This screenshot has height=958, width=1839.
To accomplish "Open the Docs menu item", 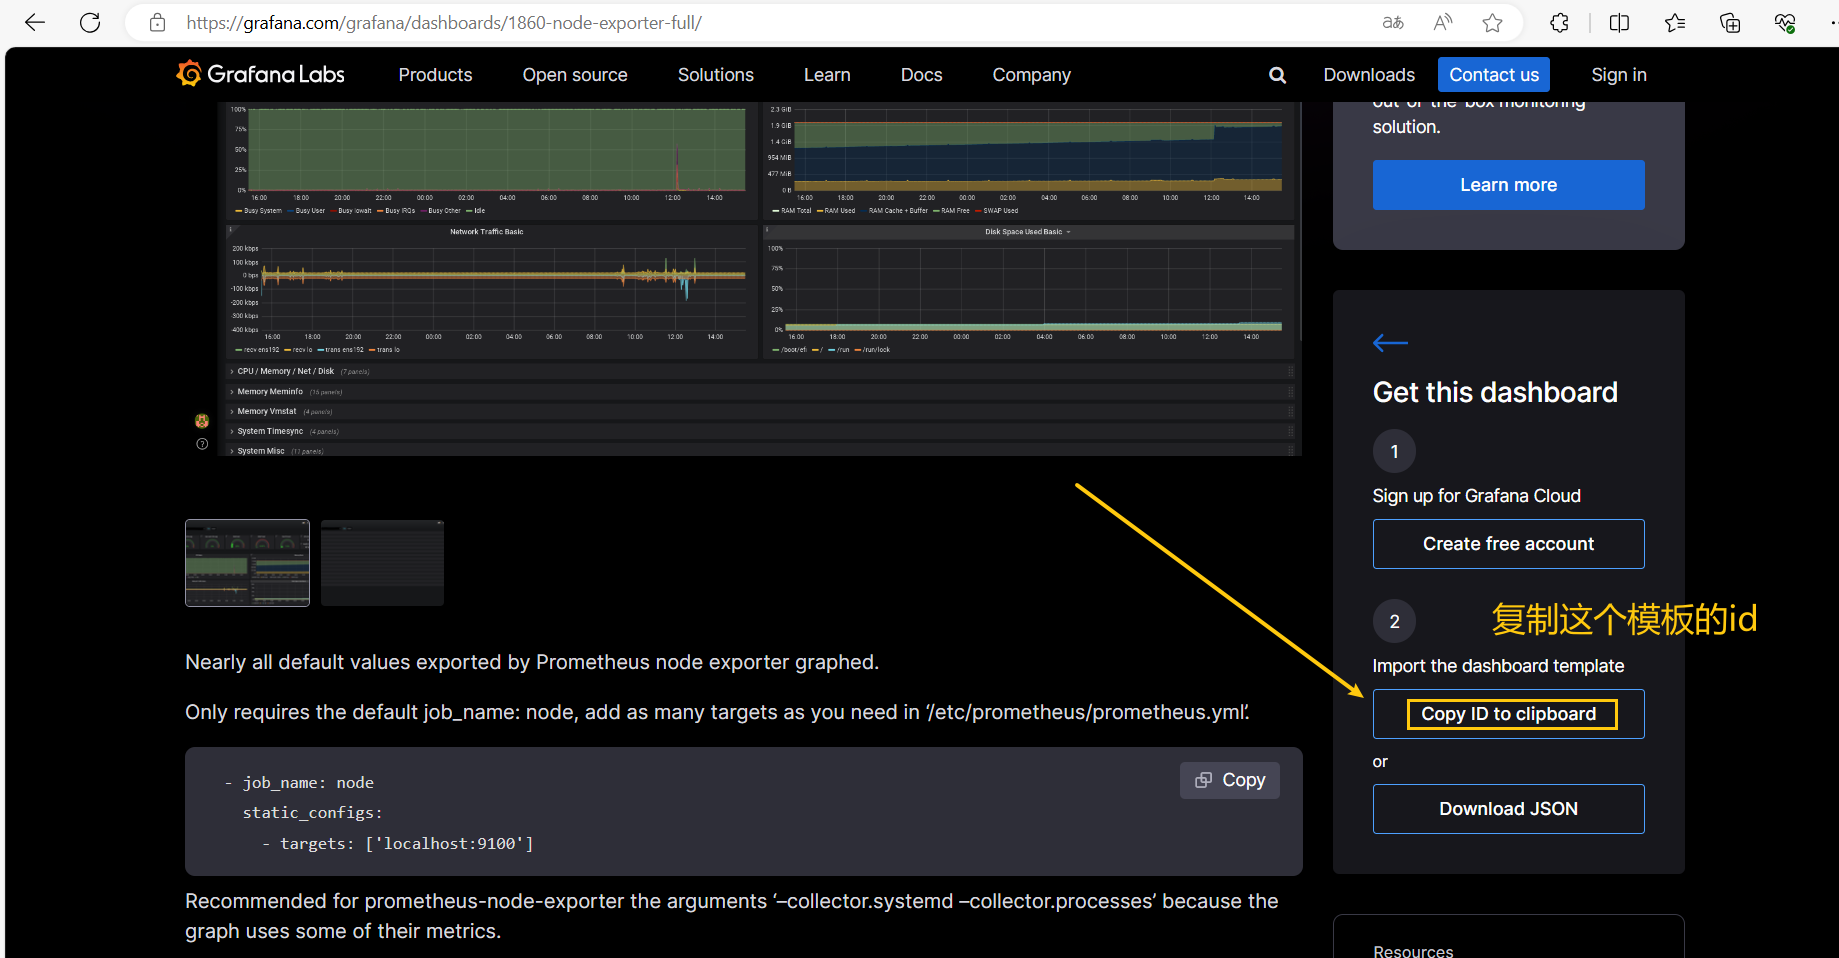I will (921, 75).
